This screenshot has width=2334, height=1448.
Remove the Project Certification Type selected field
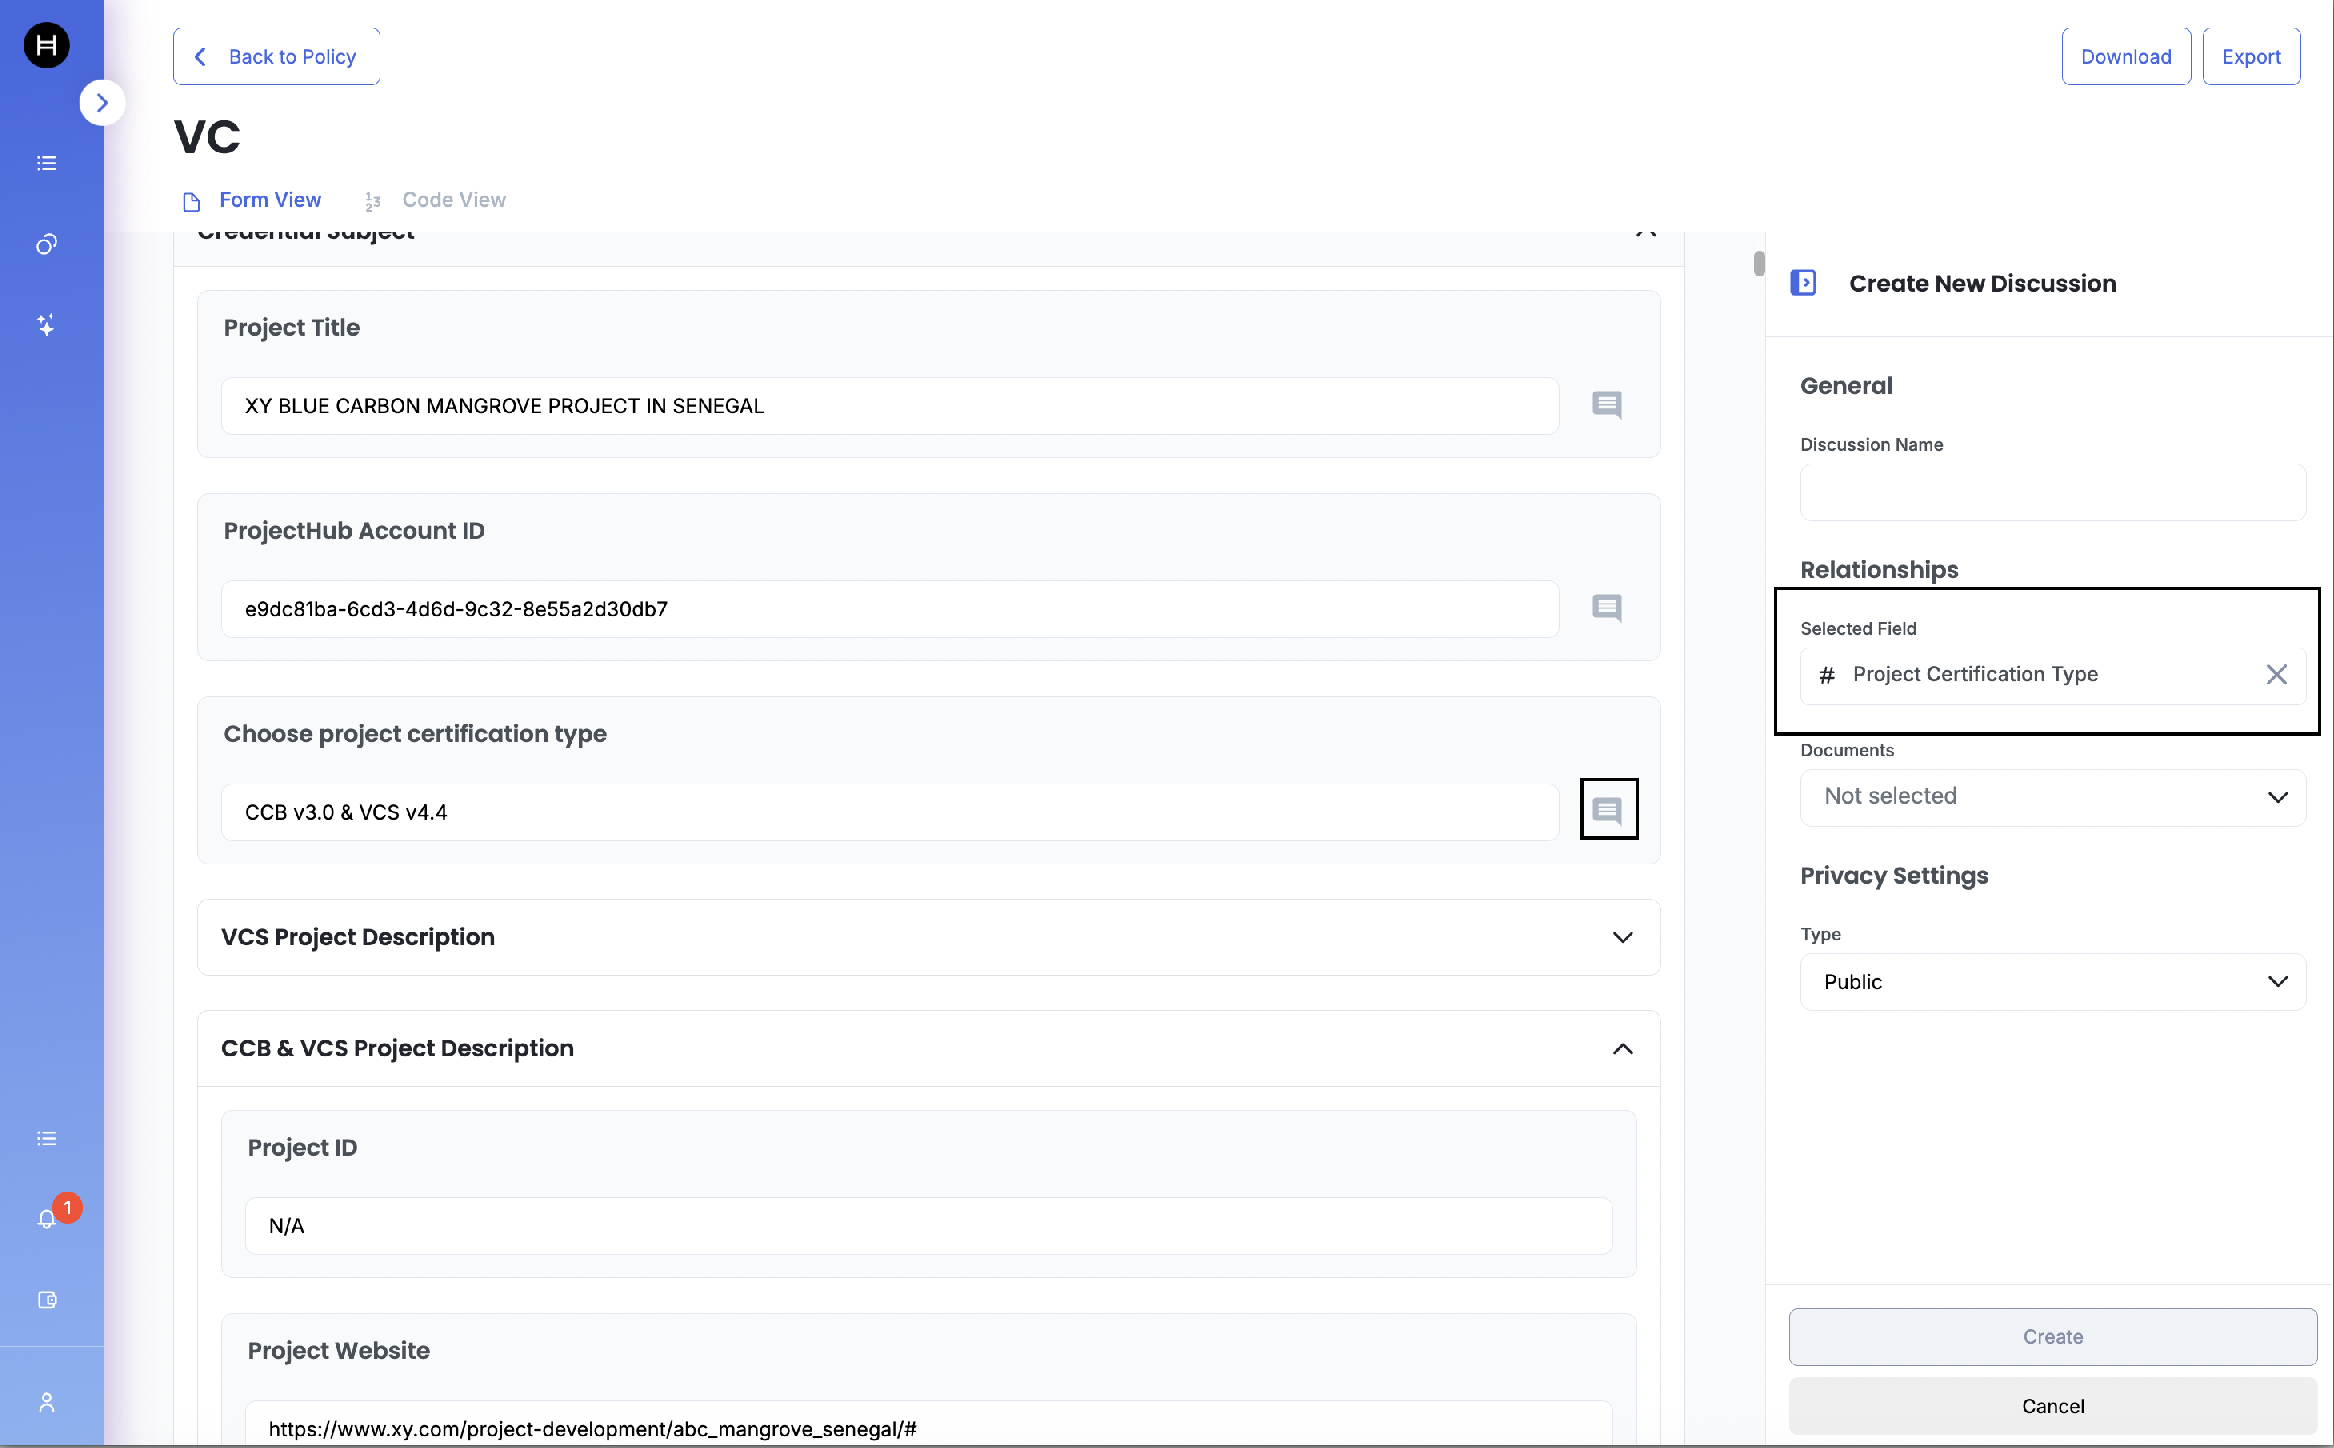click(x=2276, y=675)
